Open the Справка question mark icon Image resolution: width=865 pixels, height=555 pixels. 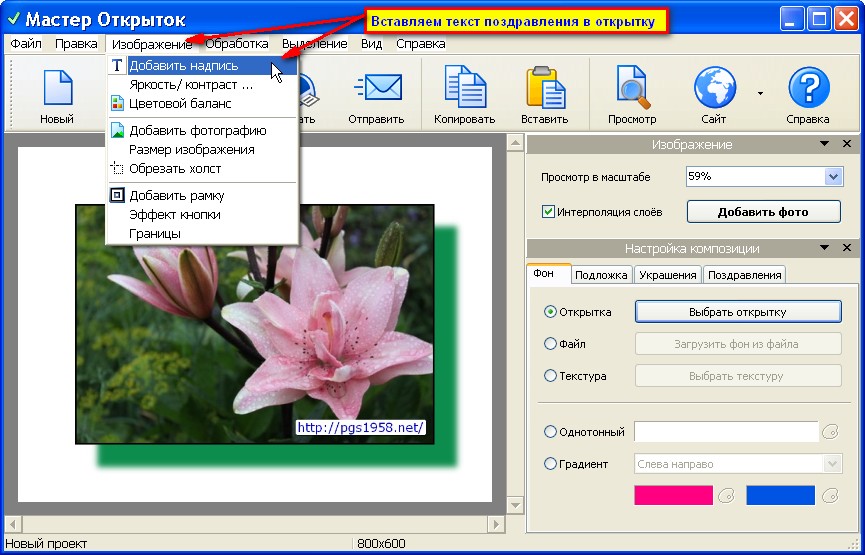click(809, 87)
